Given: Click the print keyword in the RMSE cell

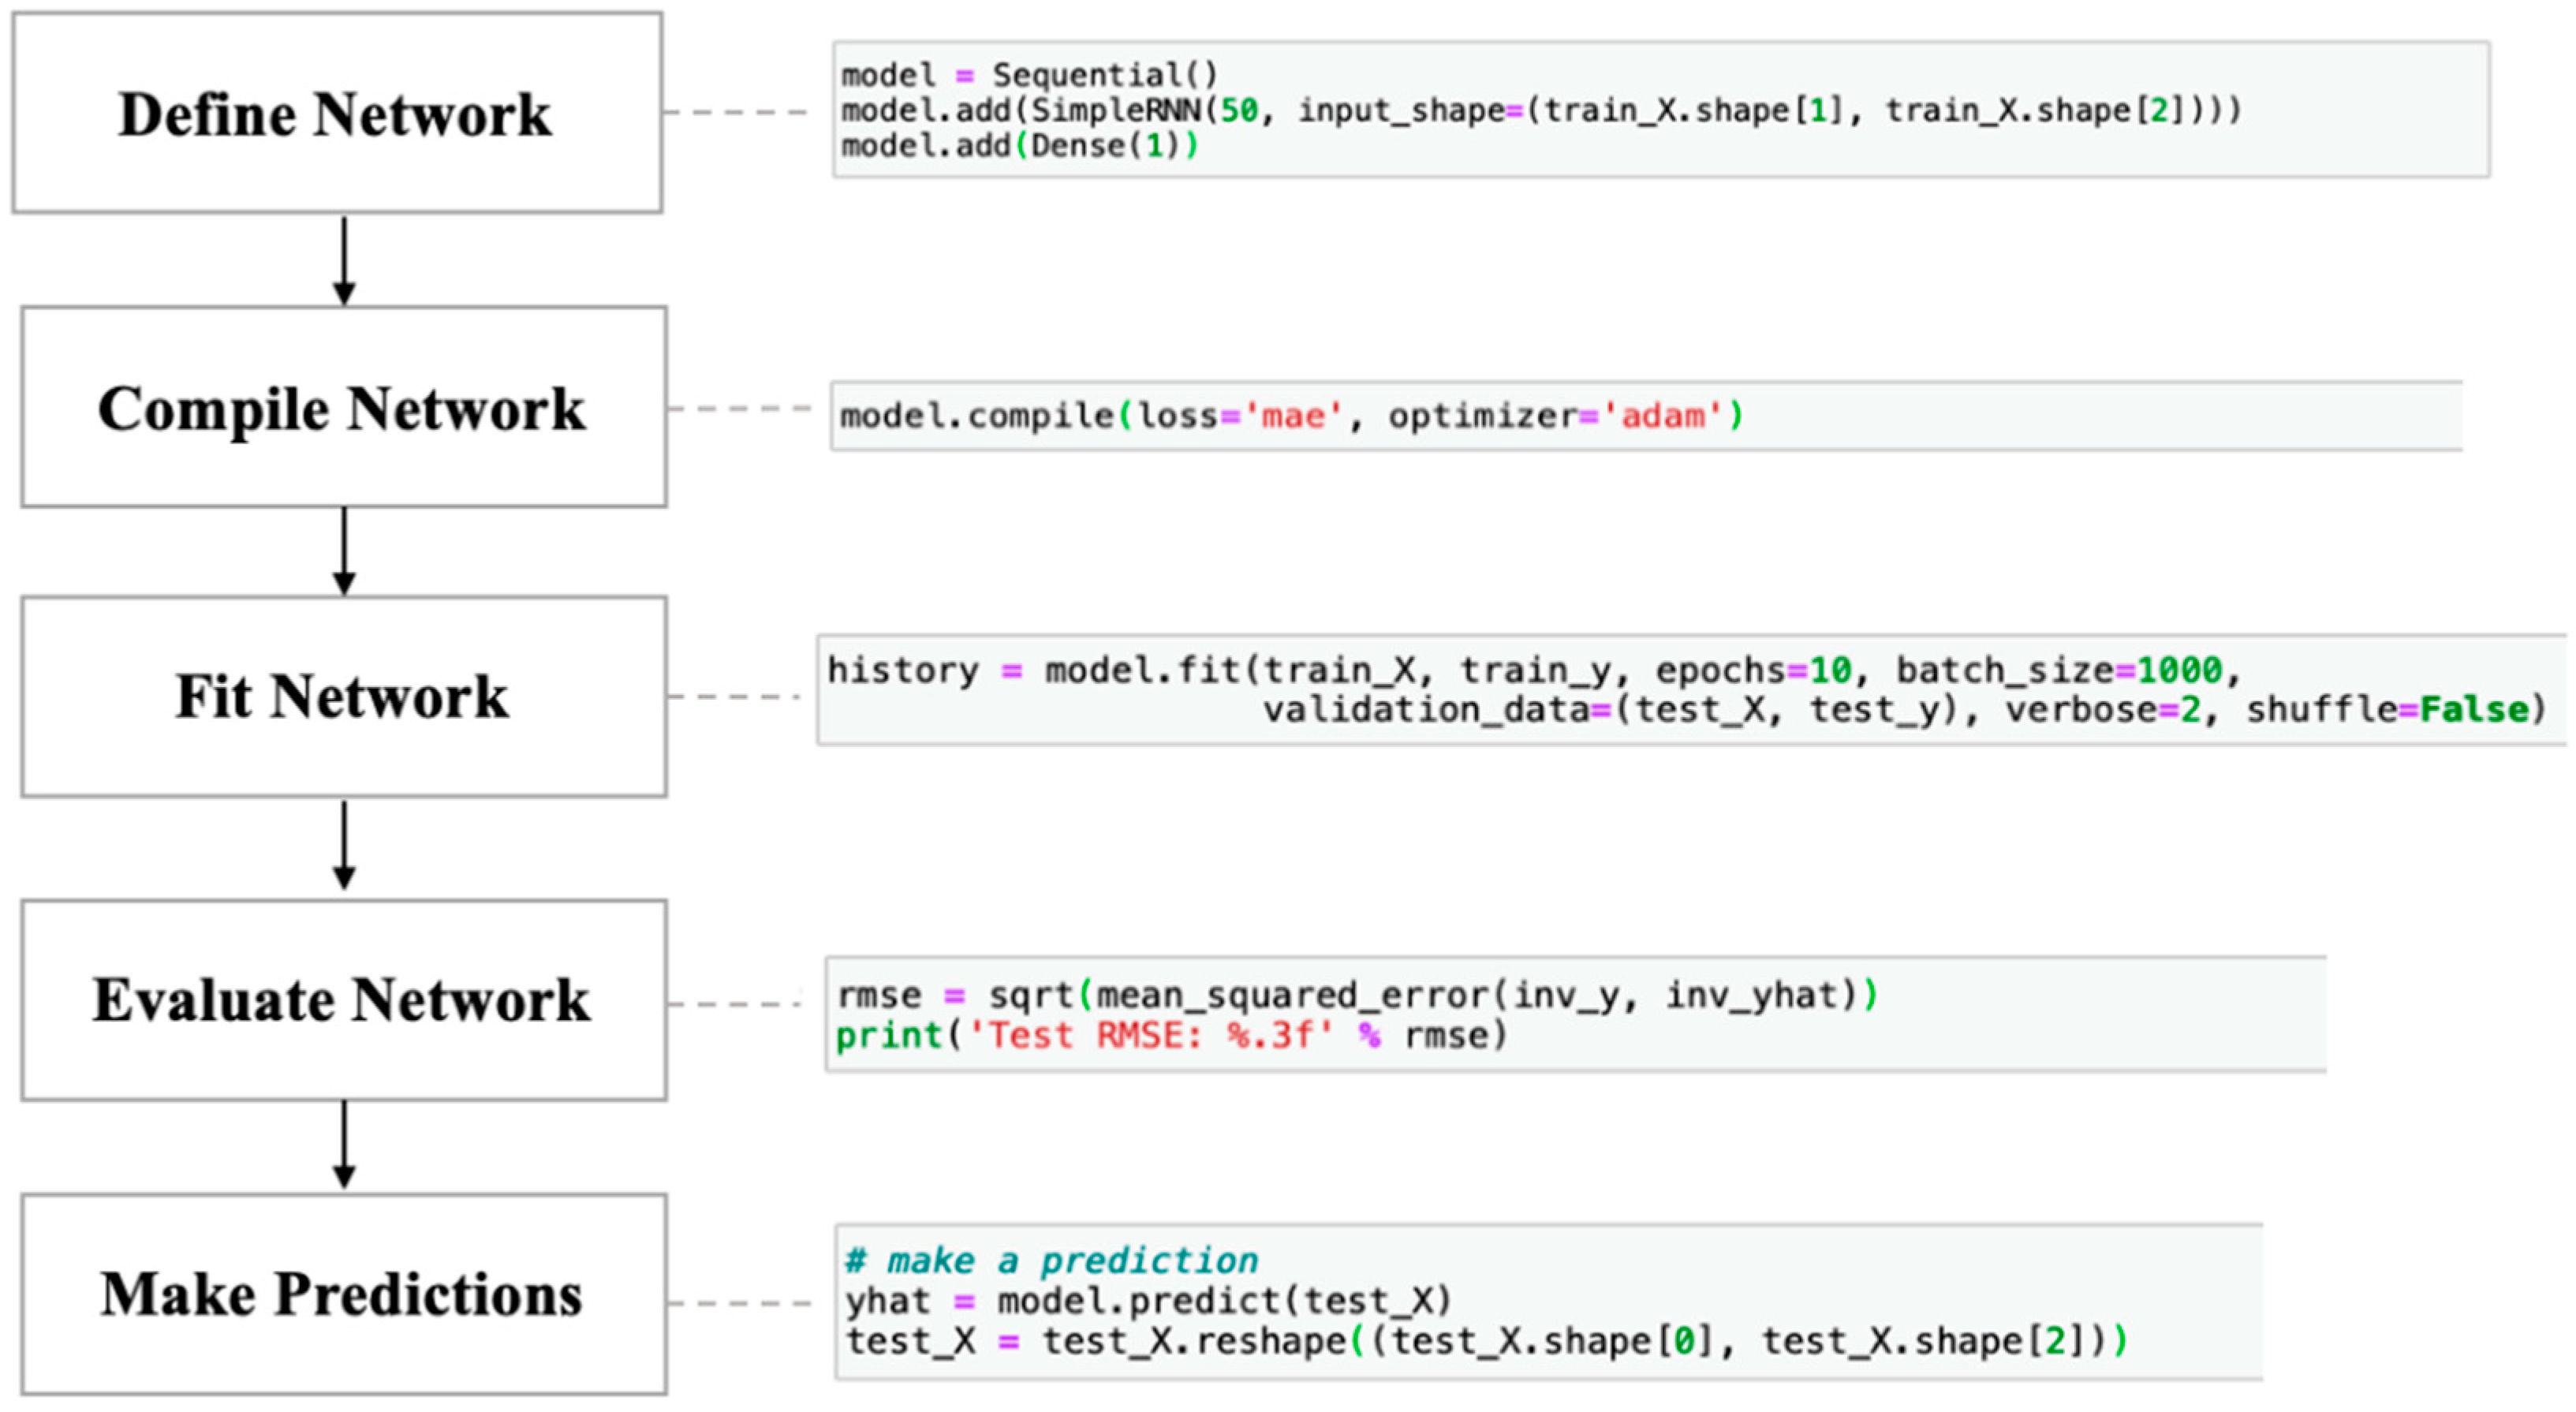Looking at the screenshot, I should pyautogui.click(x=888, y=1035).
